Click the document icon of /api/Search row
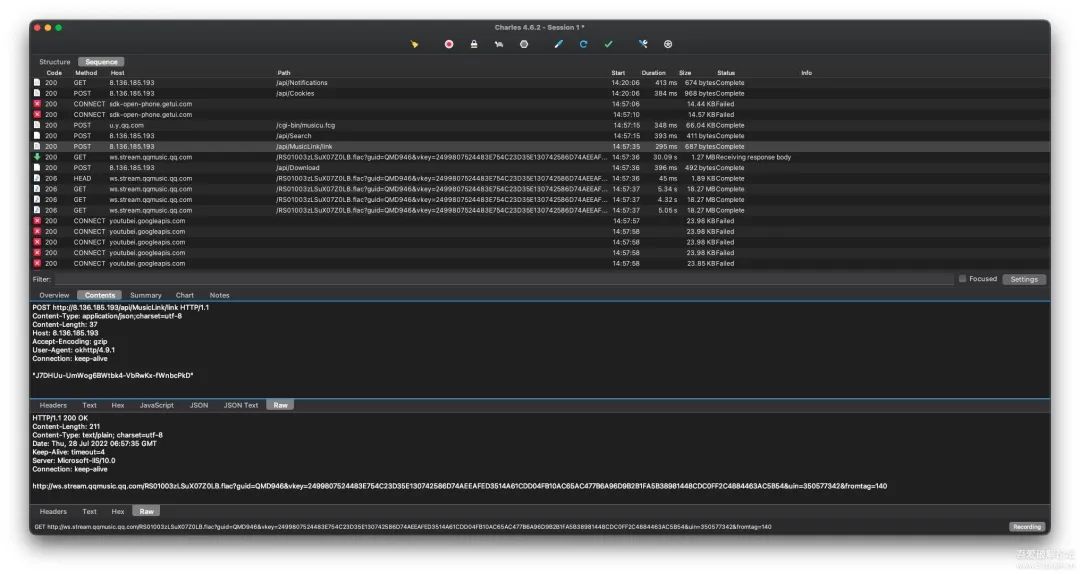Screen dimensions: 1080x574 pyautogui.click(x=37, y=136)
